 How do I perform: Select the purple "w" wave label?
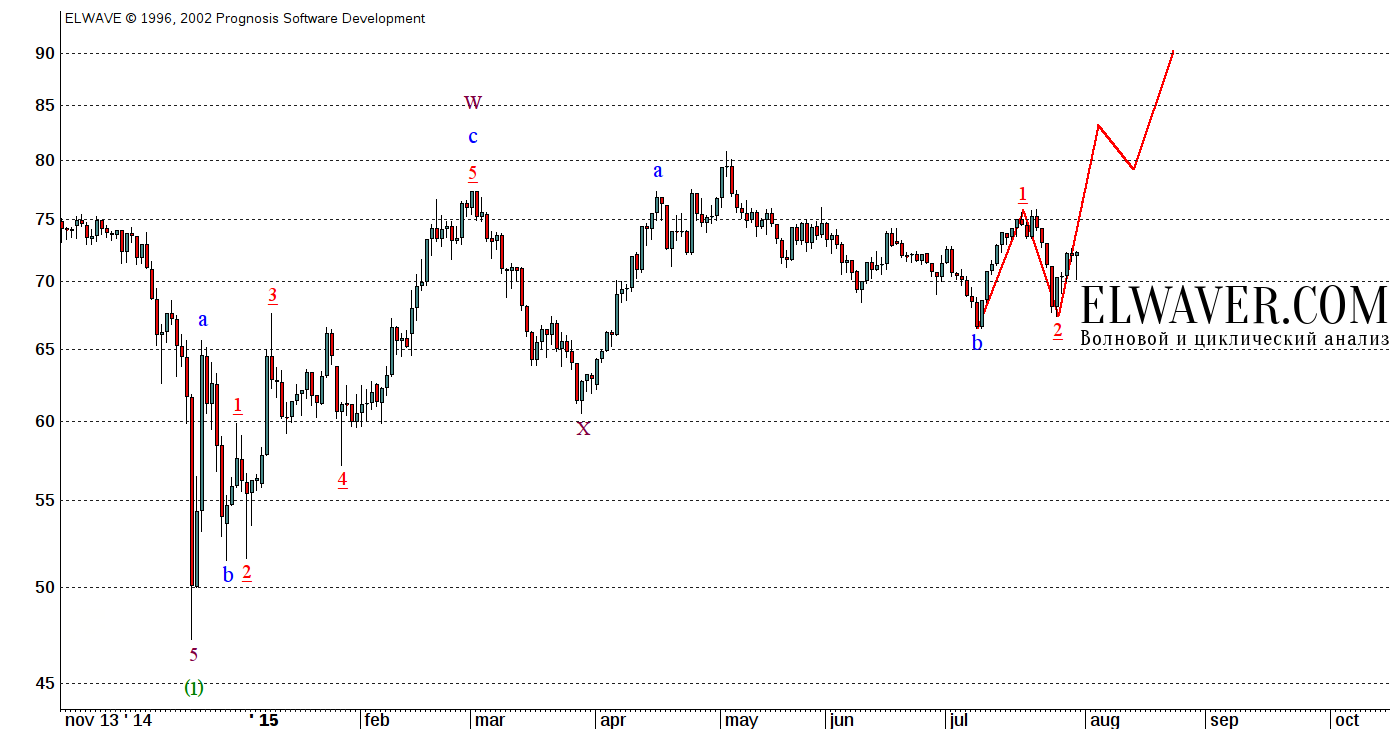[x=473, y=102]
